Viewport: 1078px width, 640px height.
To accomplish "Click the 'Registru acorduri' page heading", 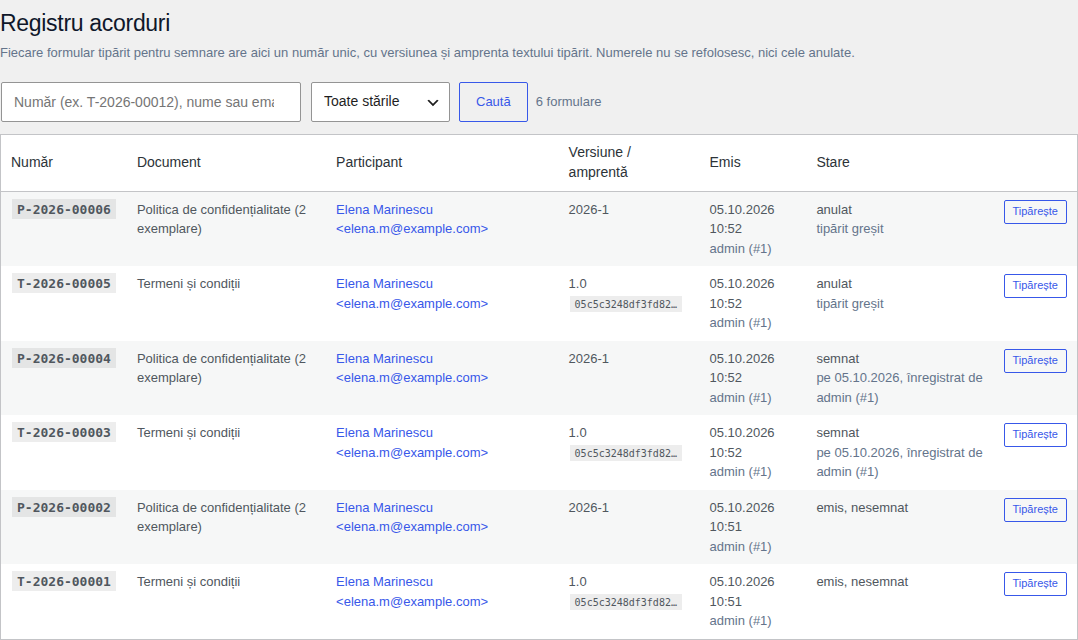I will [85, 23].
